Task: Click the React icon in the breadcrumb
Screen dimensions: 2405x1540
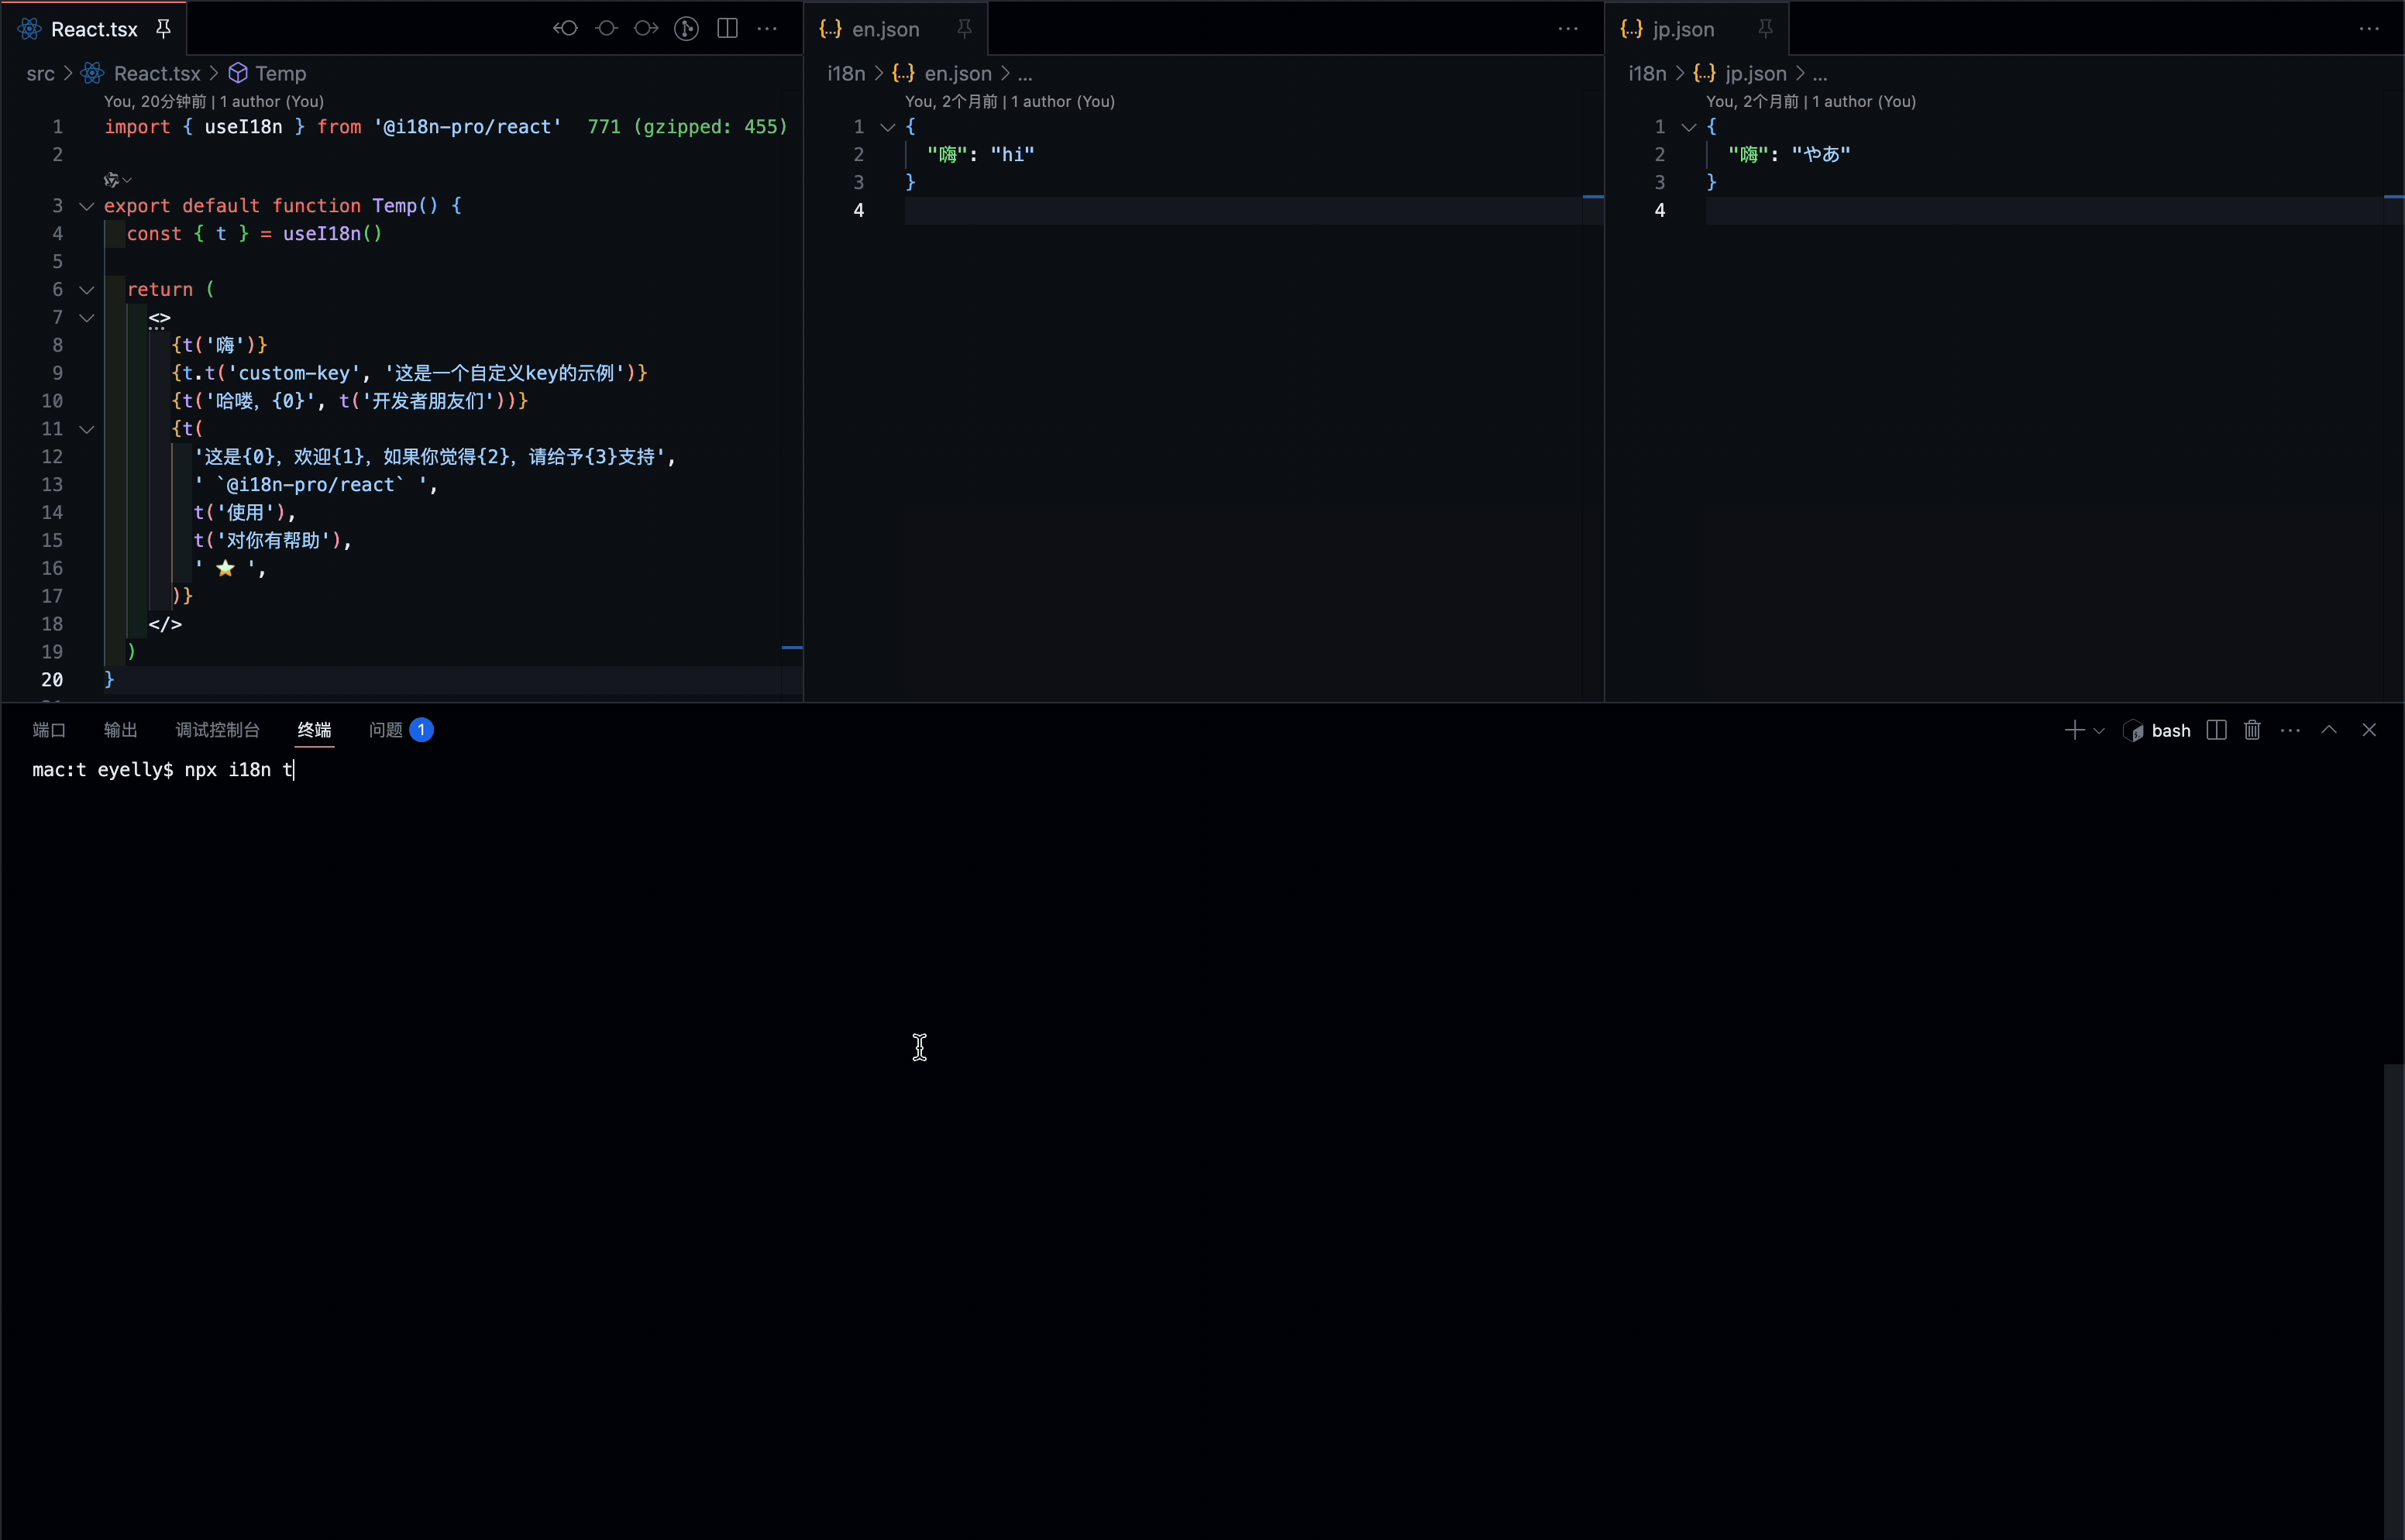Action: pos(92,73)
